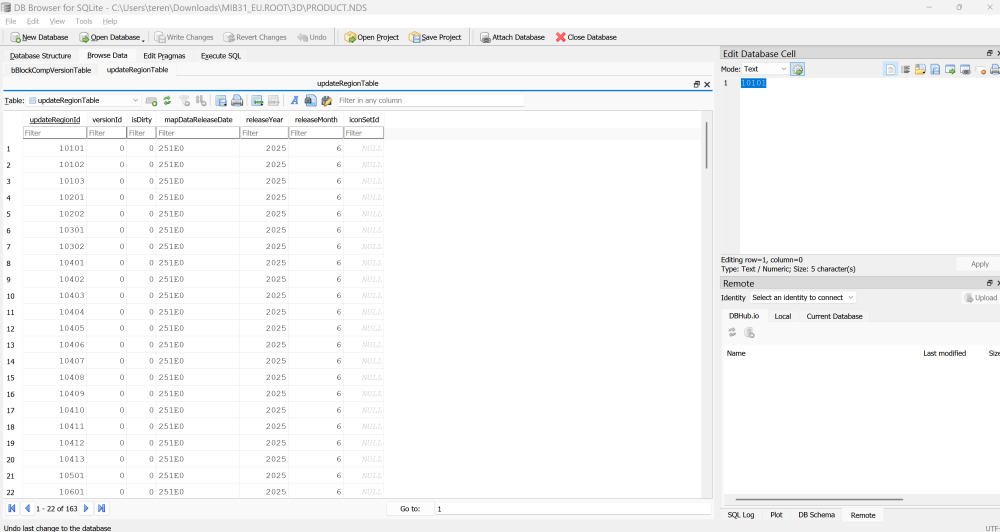Click Revert Changes toolbar button
The image size is (1000, 532).
(x=255, y=37)
